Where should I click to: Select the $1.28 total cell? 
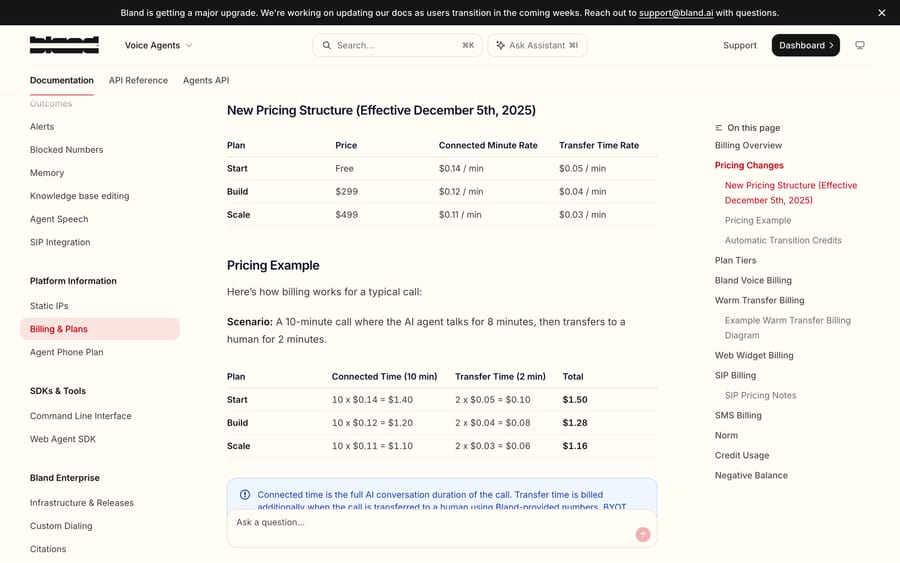pos(575,423)
